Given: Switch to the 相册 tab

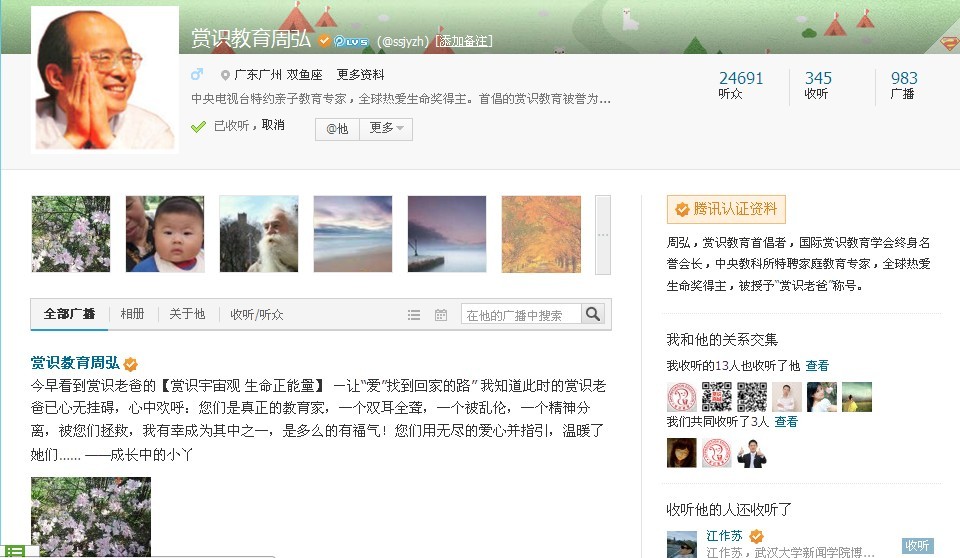Looking at the screenshot, I should point(132,314).
